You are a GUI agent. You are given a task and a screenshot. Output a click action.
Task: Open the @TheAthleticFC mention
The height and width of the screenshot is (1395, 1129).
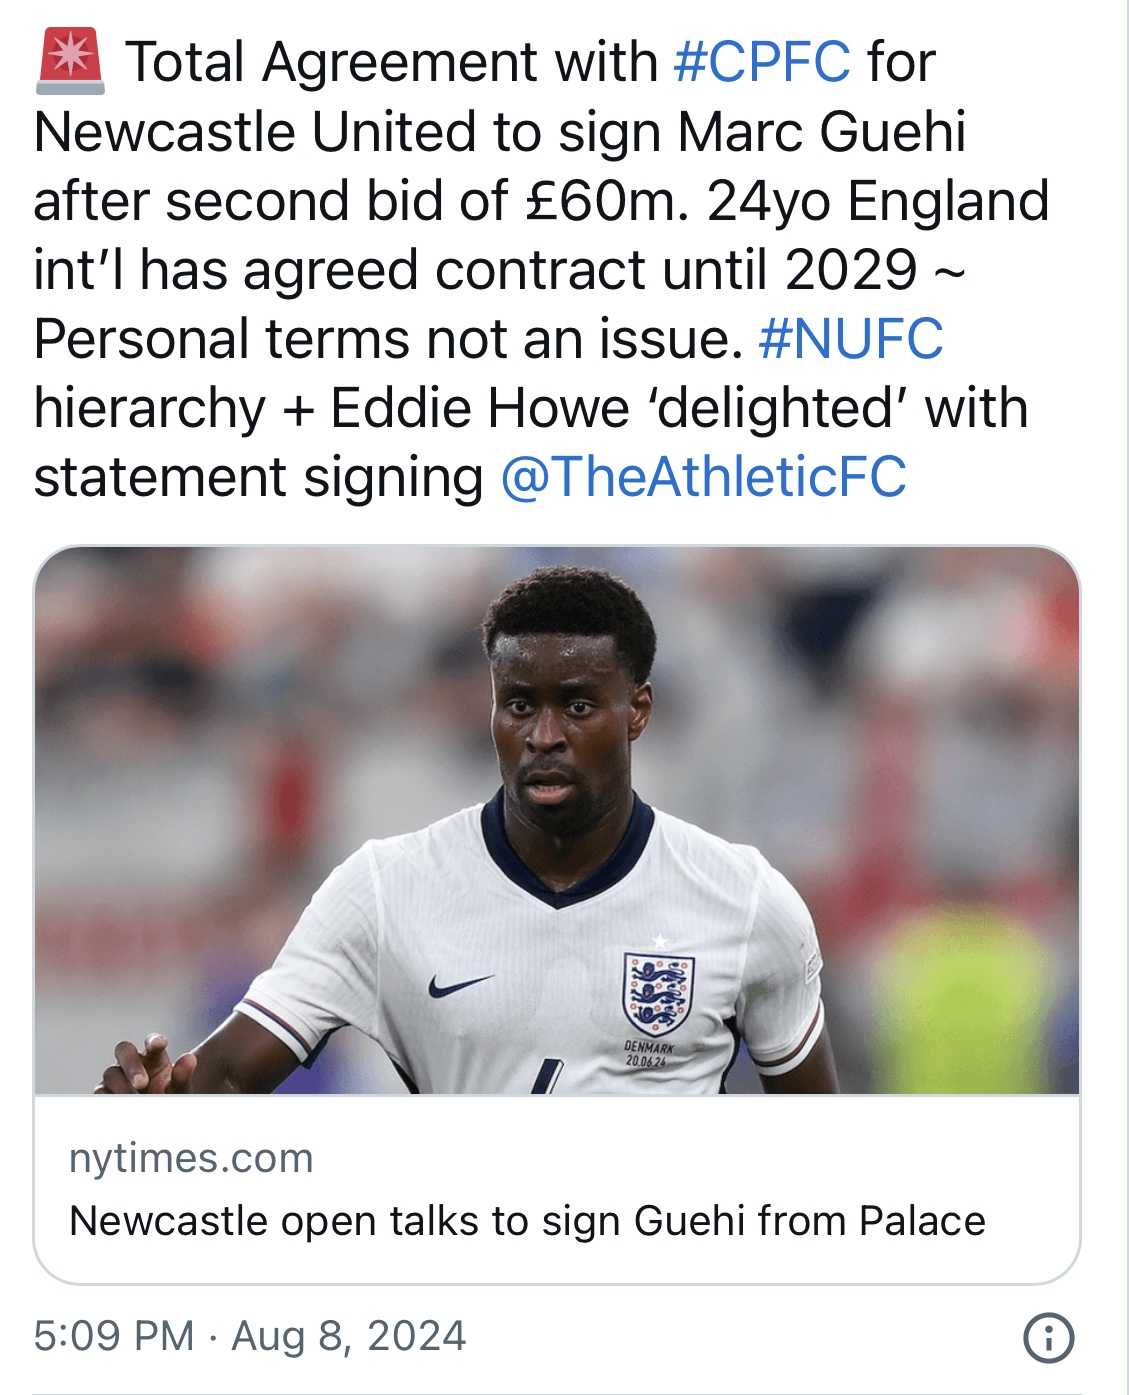point(703,476)
